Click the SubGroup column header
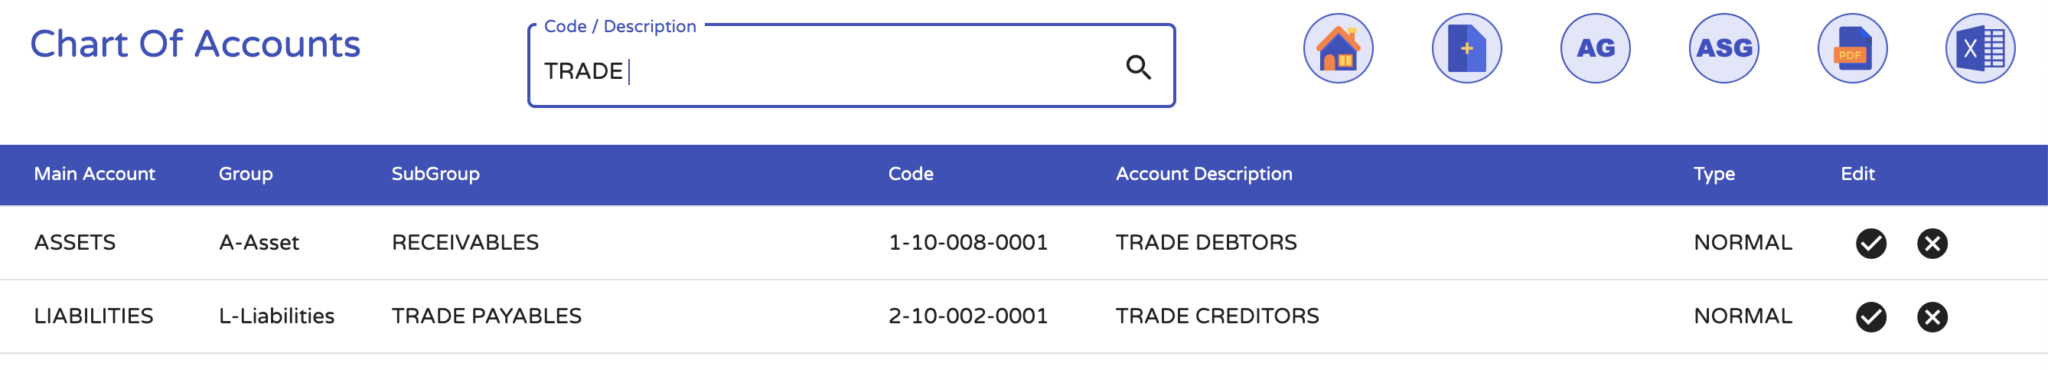2048x370 pixels. pos(436,174)
